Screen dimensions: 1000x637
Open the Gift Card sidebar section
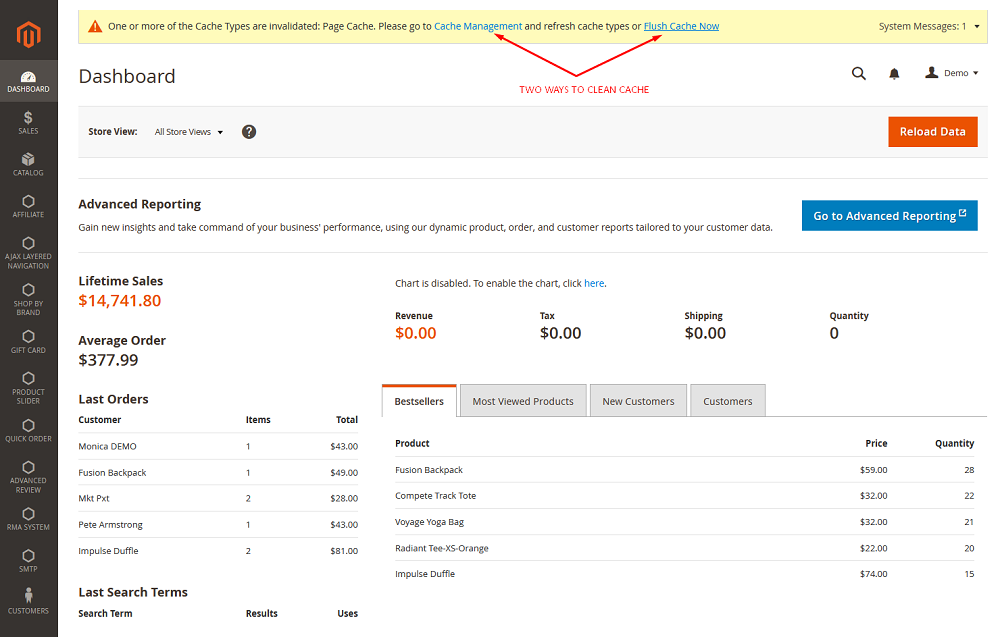28,341
